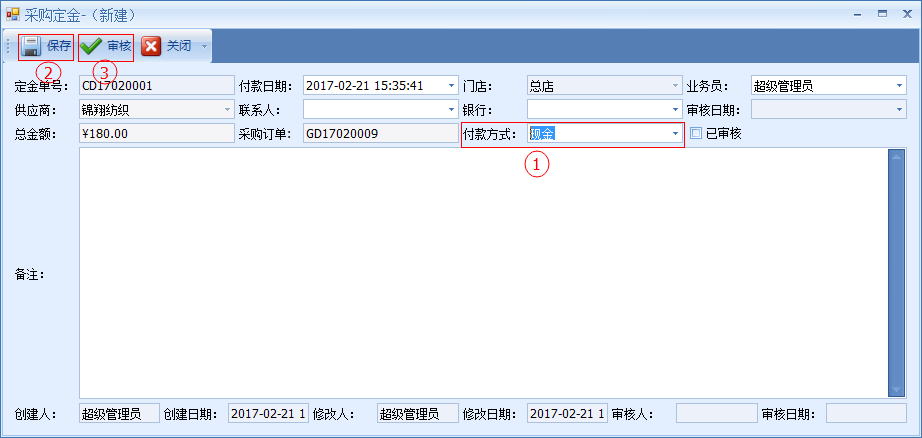The height and width of the screenshot is (438, 922).
Task: Click the toolbar drag grip handle
Action: pyautogui.click(x=8, y=46)
